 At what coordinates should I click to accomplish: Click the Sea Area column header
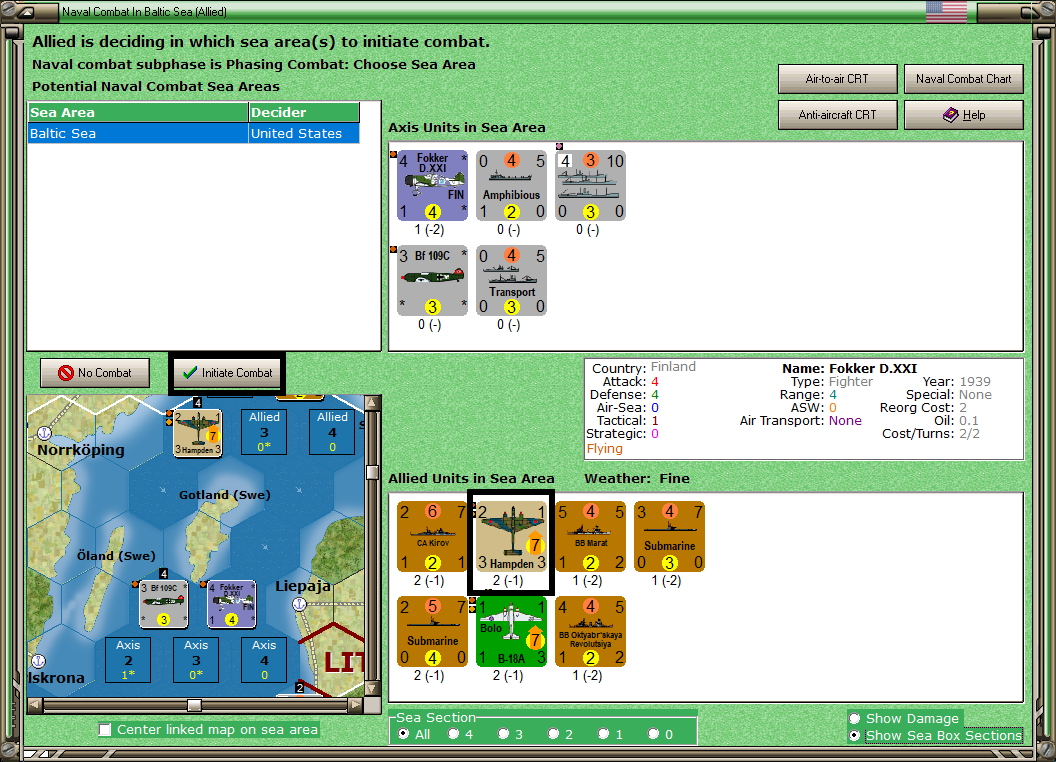(x=138, y=113)
